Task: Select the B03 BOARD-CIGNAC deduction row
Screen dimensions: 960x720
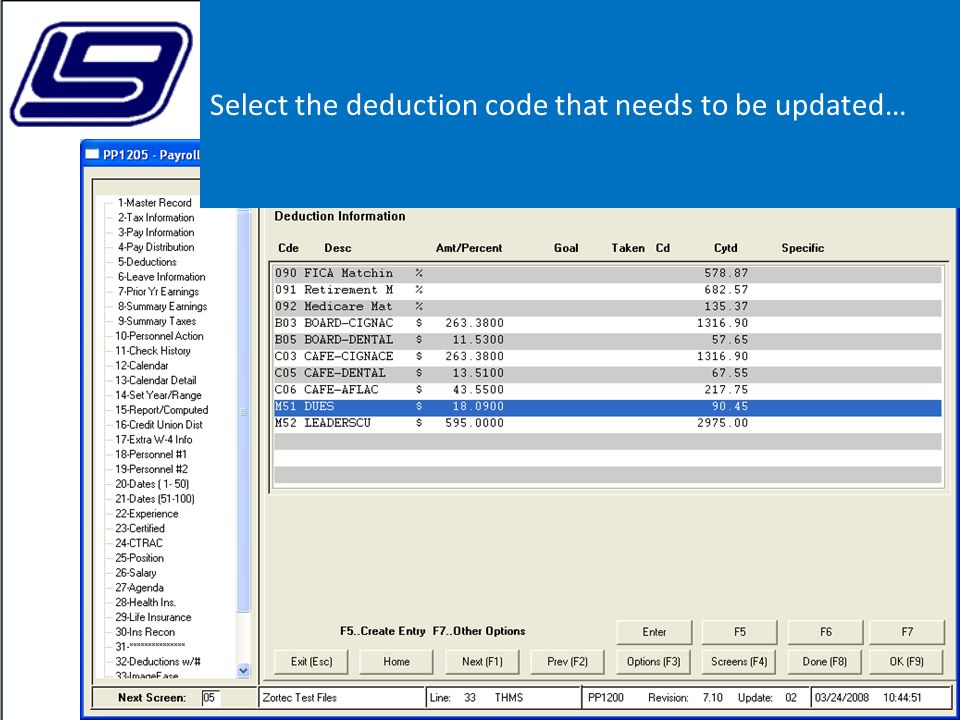Action: (x=607, y=323)
